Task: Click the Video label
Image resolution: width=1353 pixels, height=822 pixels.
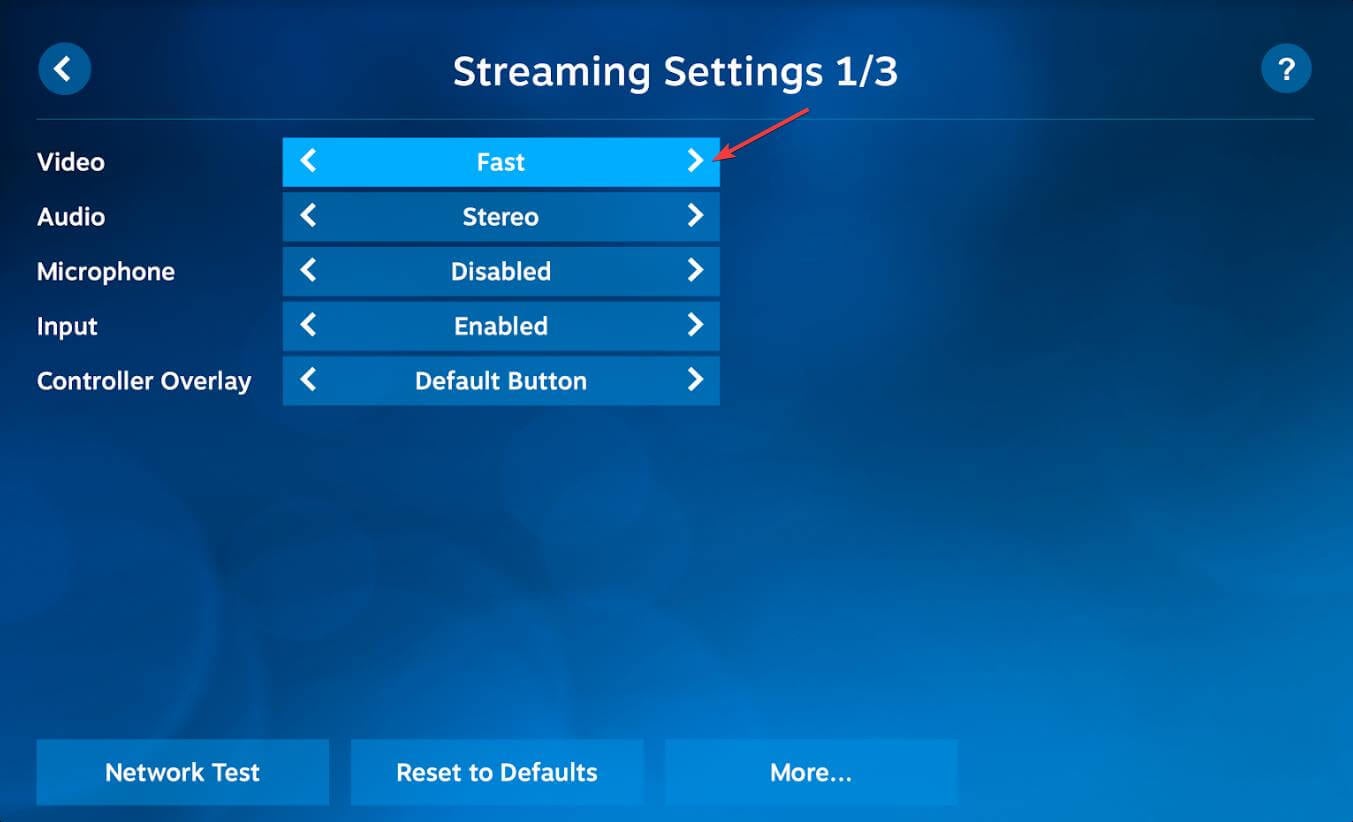Action: (x=71, y=162)
